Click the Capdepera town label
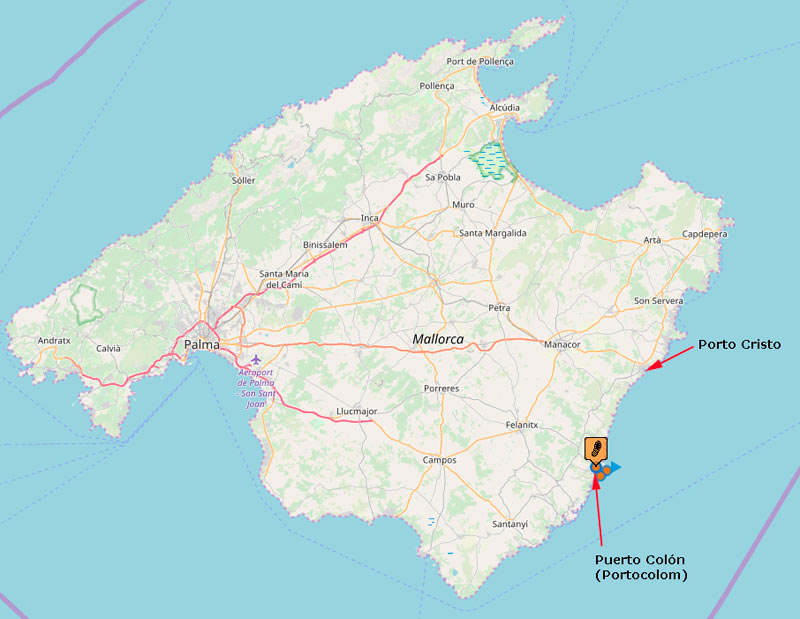This screenshot has width=800, height=619. (705, 234)
